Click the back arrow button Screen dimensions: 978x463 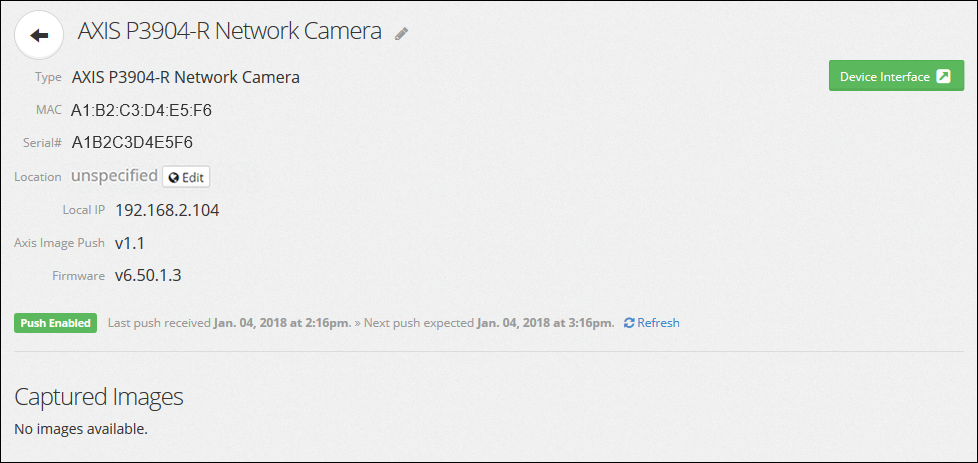[x=39, y=36]
